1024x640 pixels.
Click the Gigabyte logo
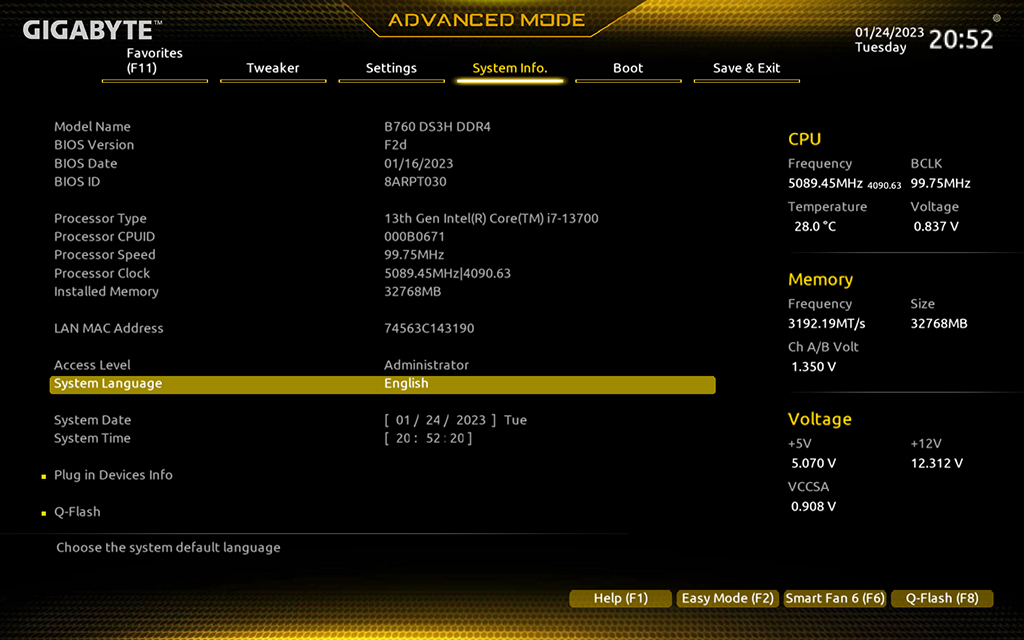[92, 29]
